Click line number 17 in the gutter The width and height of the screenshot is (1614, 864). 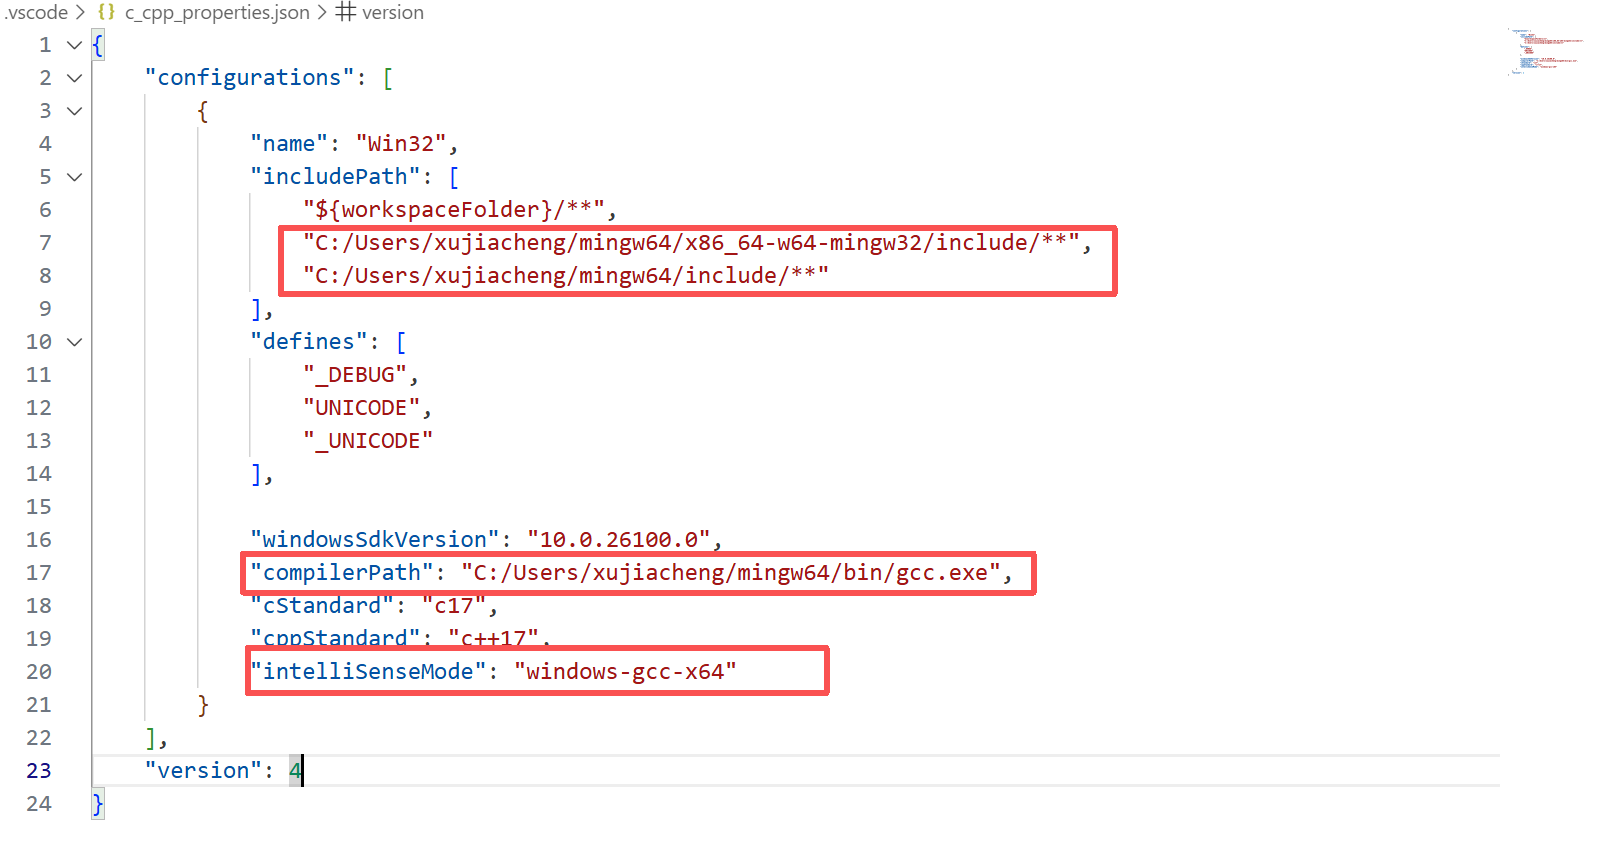tap(39, 573)
